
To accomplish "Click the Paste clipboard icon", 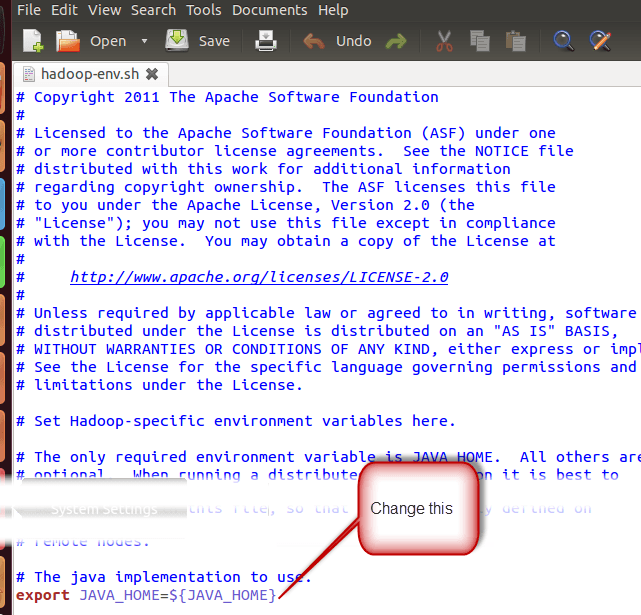I will coord(515,41).
